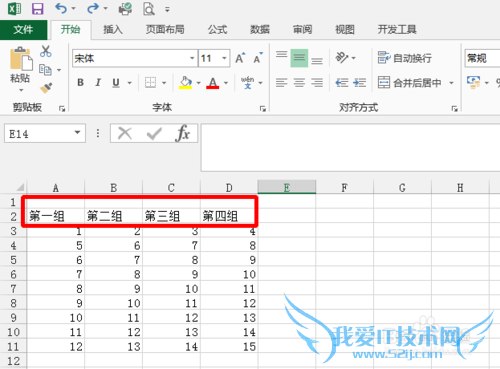500x369 pixels.
Task: Open the print preview icon
Action: (x=149, y=9)
